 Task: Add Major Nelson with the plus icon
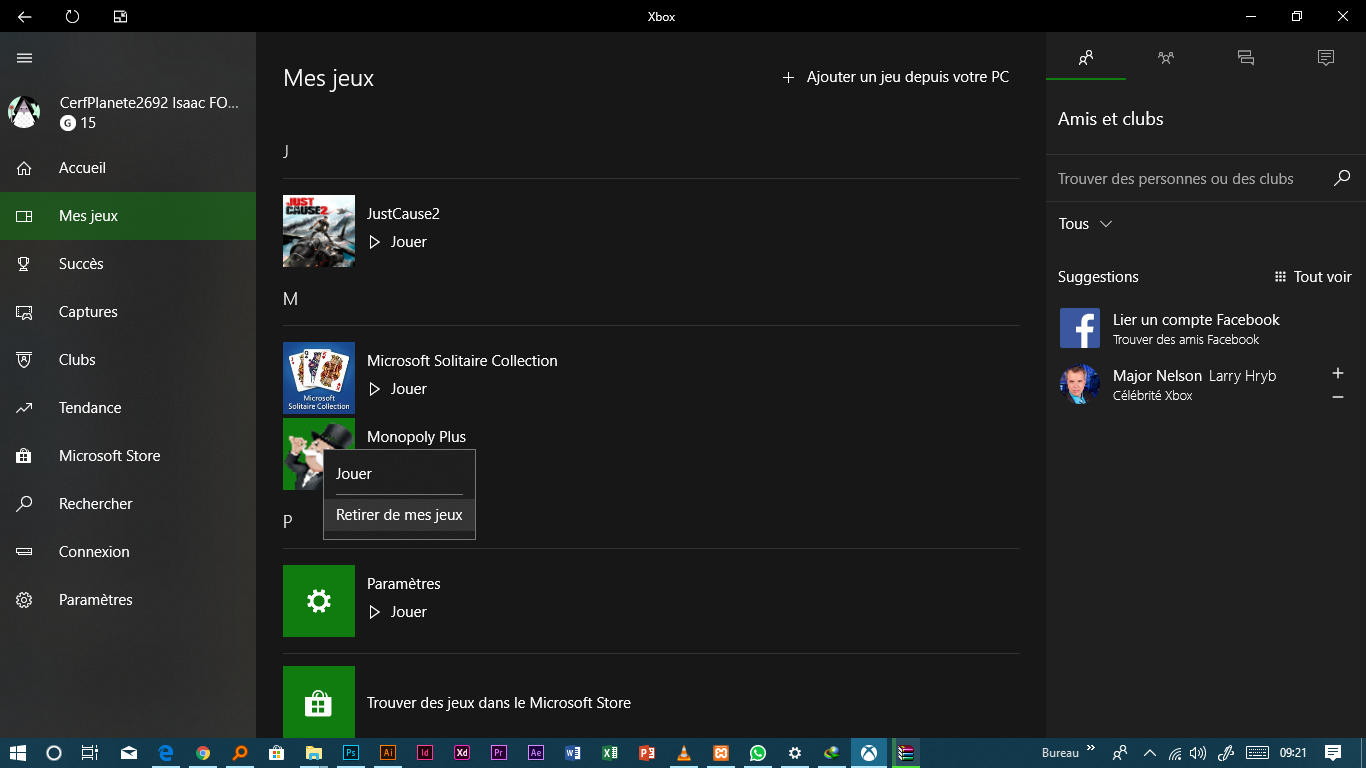[x=1338, y=373]
